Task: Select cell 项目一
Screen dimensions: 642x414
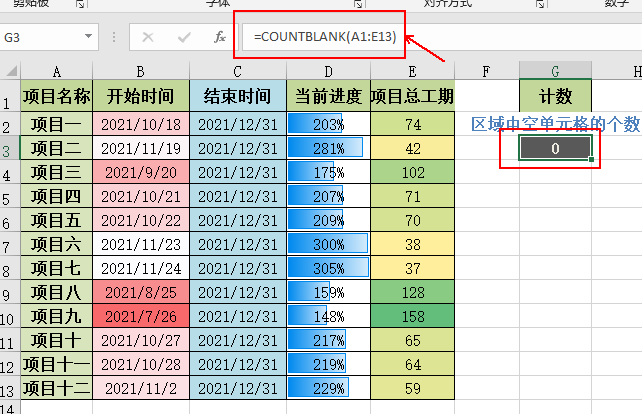Action: click(x=57, y=124)
